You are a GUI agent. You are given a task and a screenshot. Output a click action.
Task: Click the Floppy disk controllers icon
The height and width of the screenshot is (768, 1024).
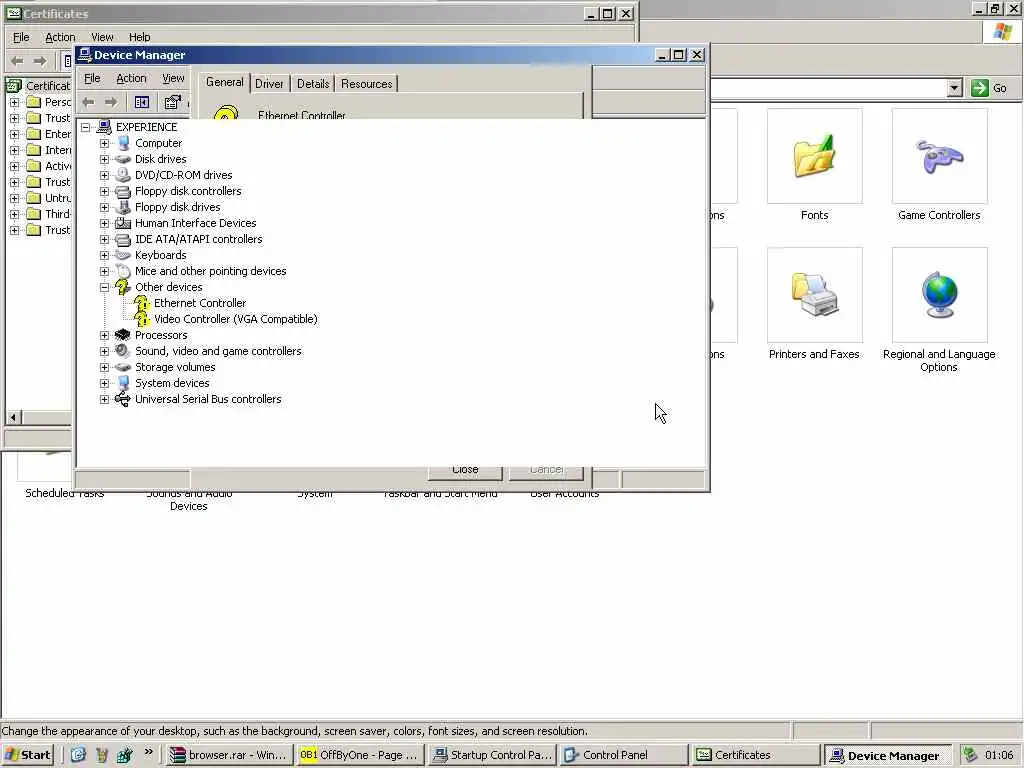(123, 191)
